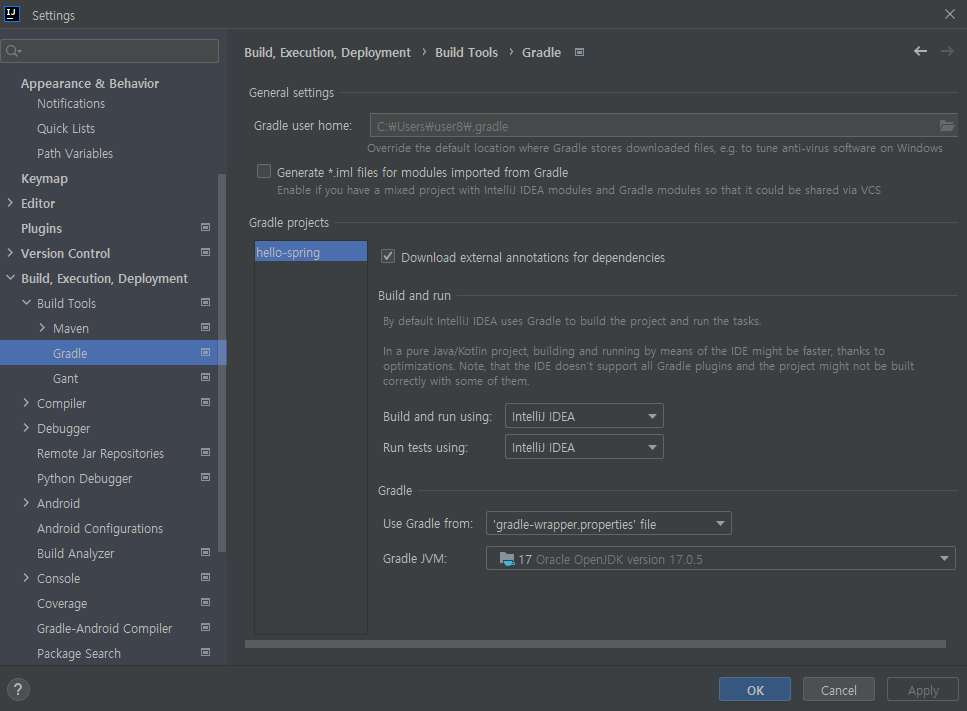Expand the Debugger node
967x711 pixels.
(x=26, y=428)
